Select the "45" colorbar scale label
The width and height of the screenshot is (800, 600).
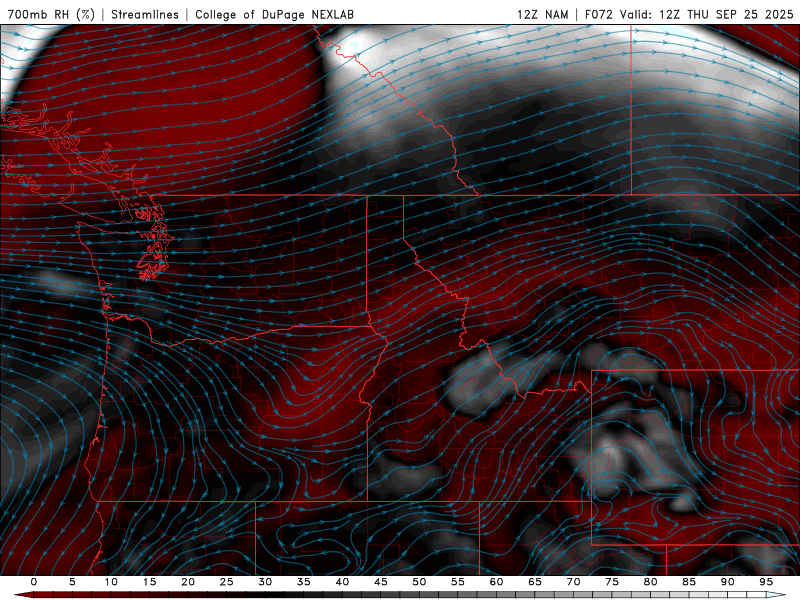coord(381,582)
